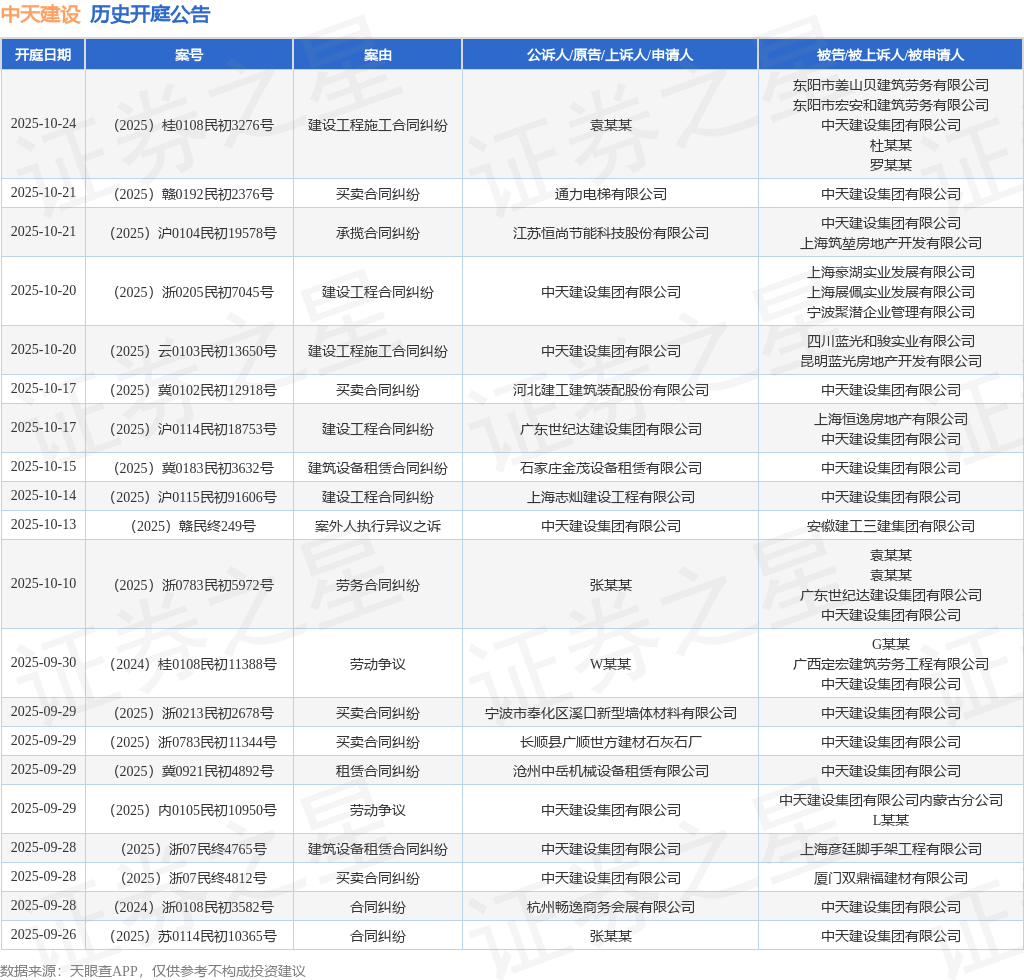Click plaintiff 上海志灿建设工程有限公司
Image resolution: width=1024 pixels, height=980 pixels.
tap(611, 498)
